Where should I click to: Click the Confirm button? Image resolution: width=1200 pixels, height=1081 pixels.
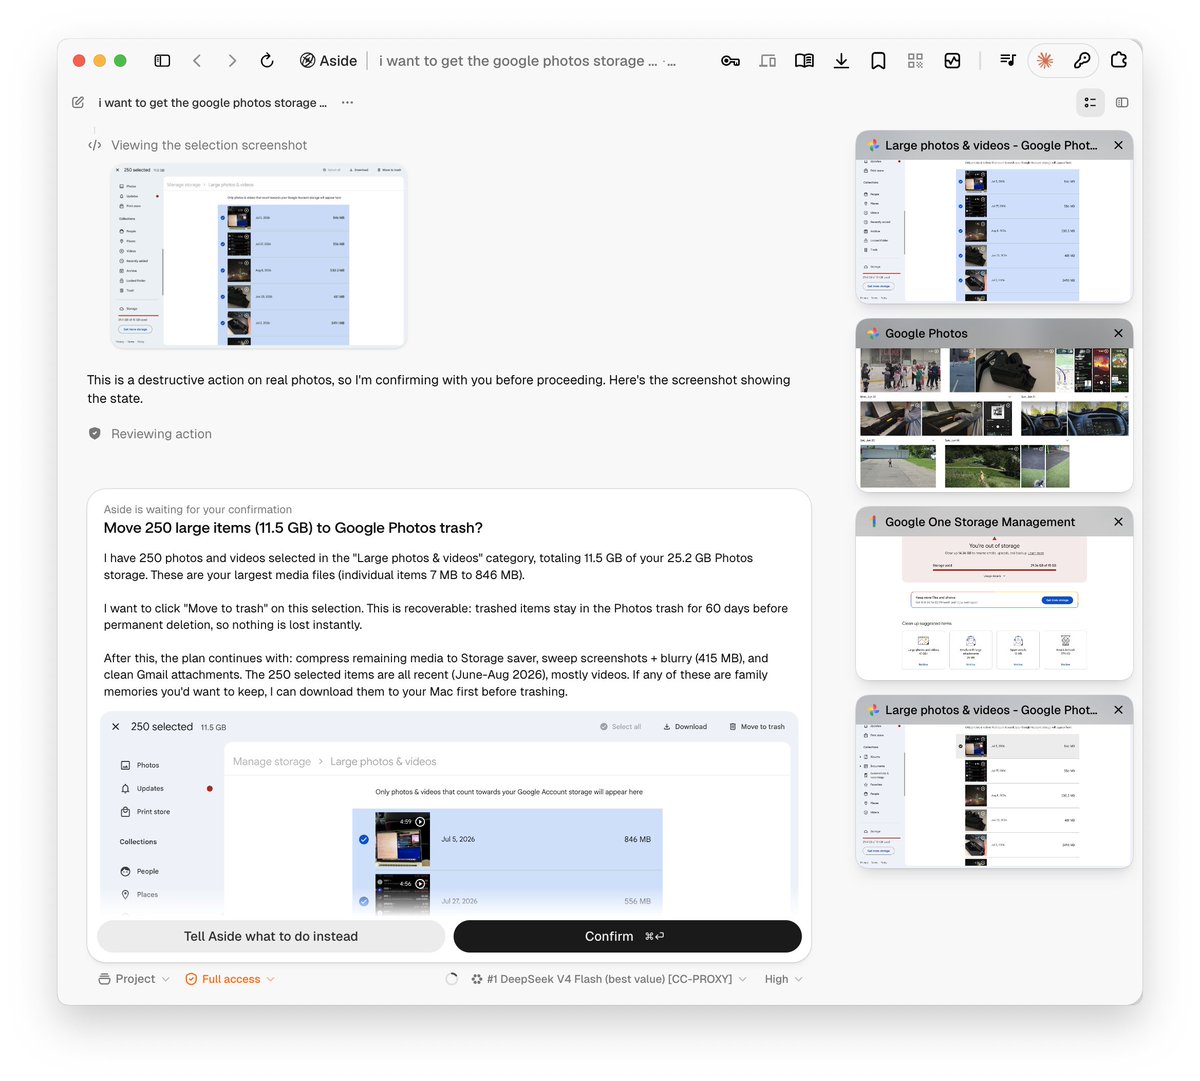coord(627,936)
